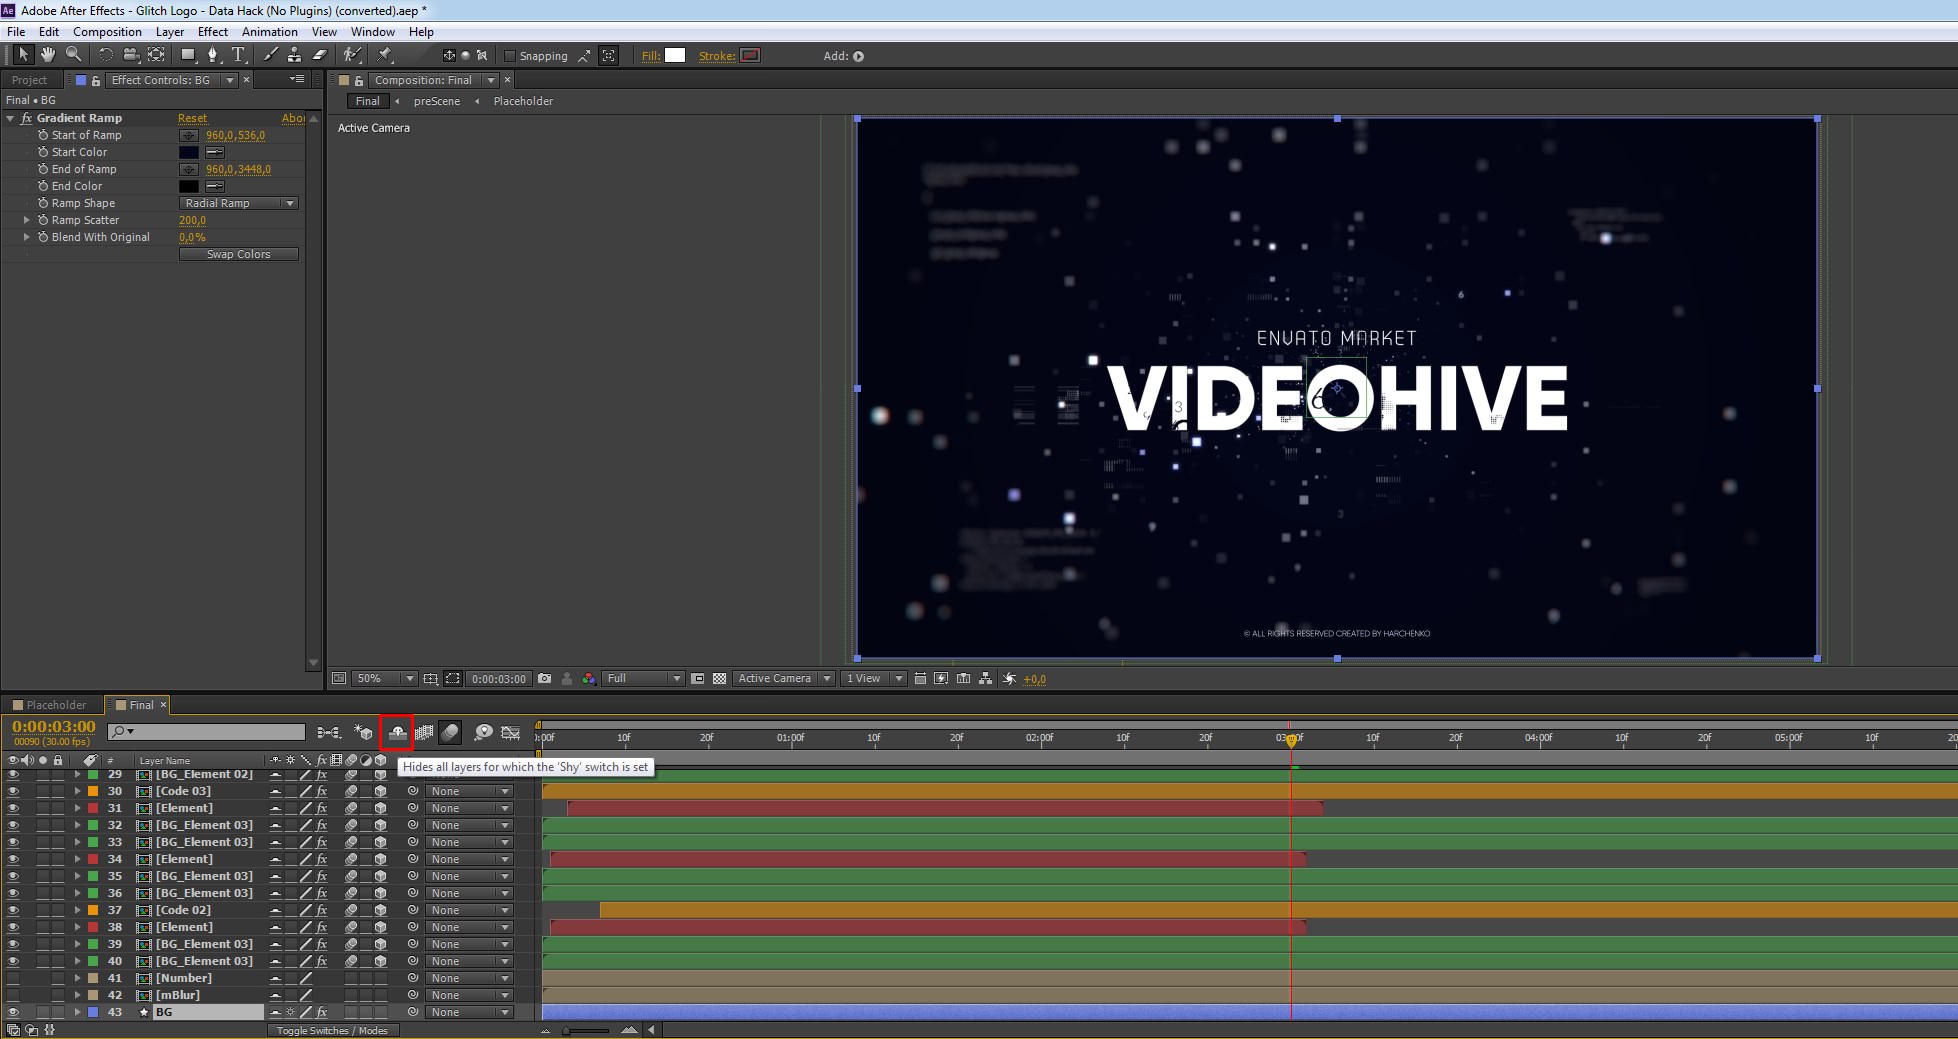The height and width of the screenshot is (1039, 1958).
Task: Reset the Gradient Ramp effect
Action: point(192,118)
